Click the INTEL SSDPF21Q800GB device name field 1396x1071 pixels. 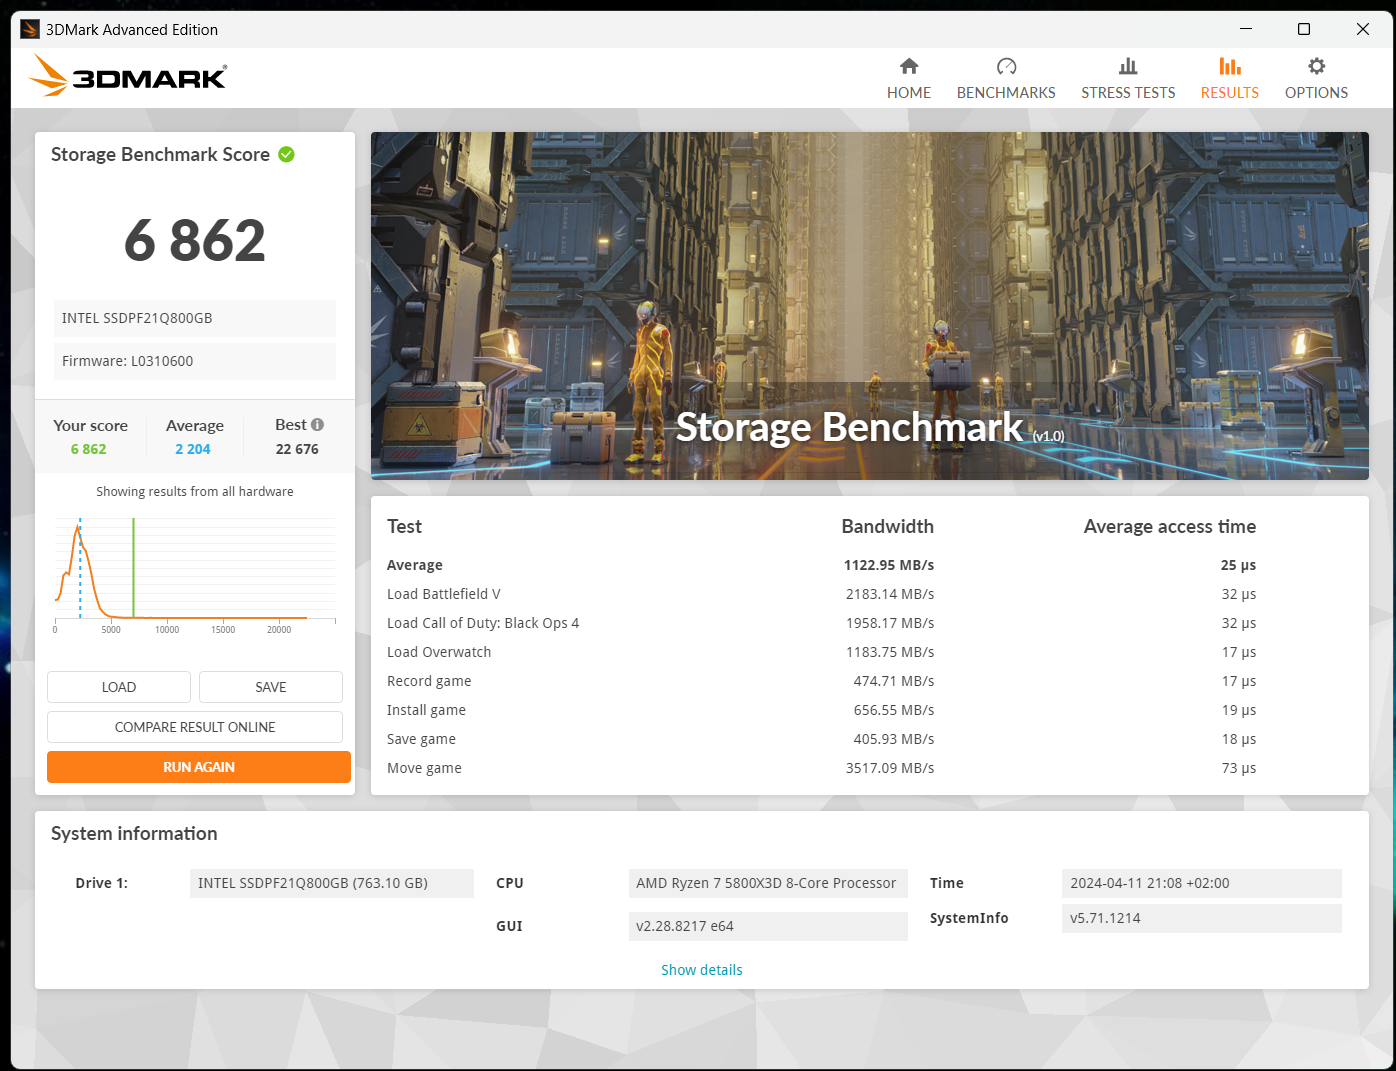pyautogui.click(x=195, y=318)
